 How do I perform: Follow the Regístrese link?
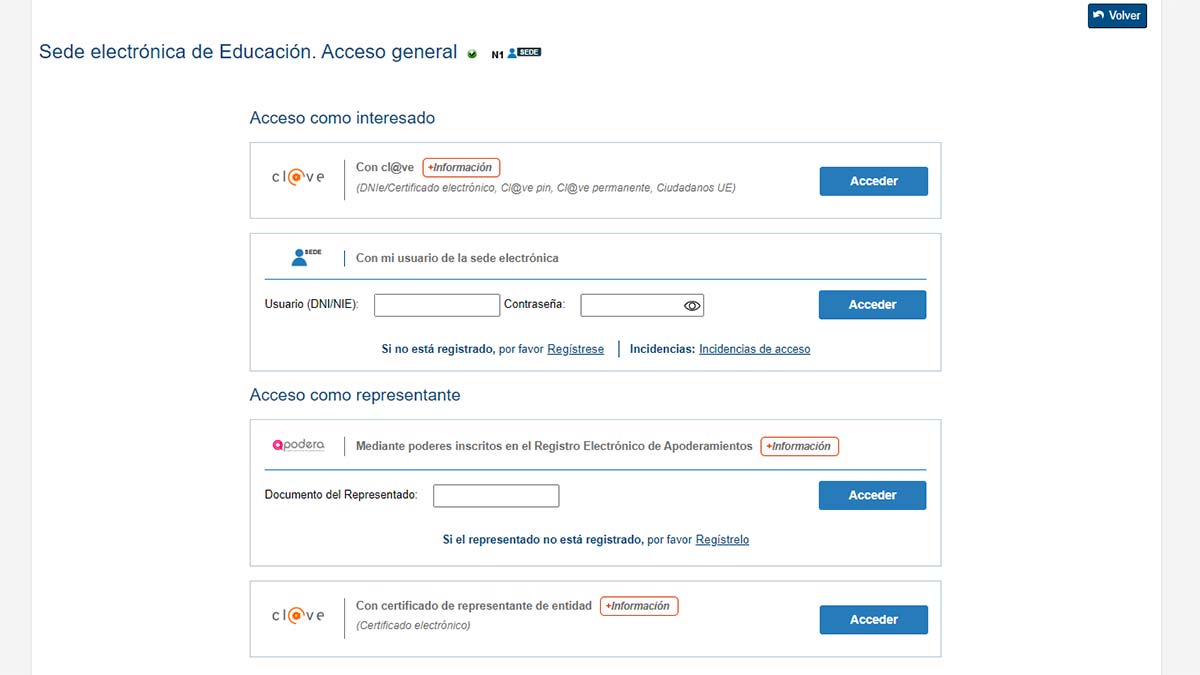click(575, 349)
